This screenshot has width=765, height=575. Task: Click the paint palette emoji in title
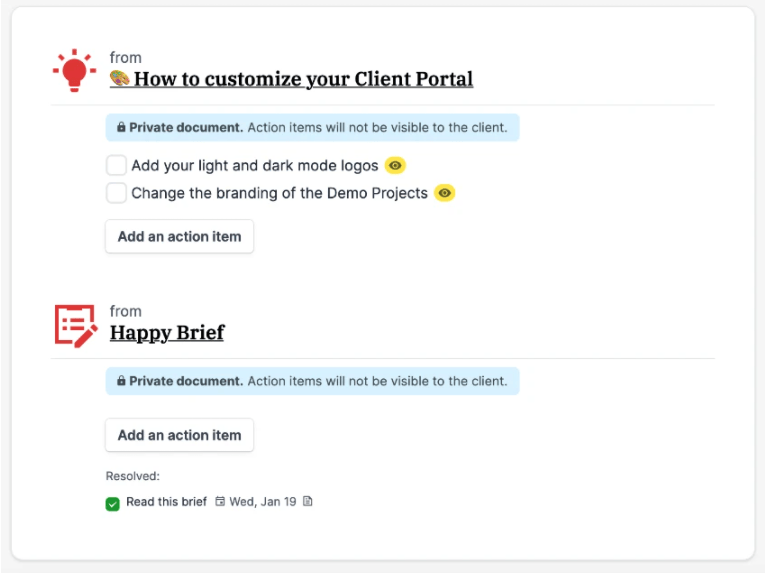(120, 78)
